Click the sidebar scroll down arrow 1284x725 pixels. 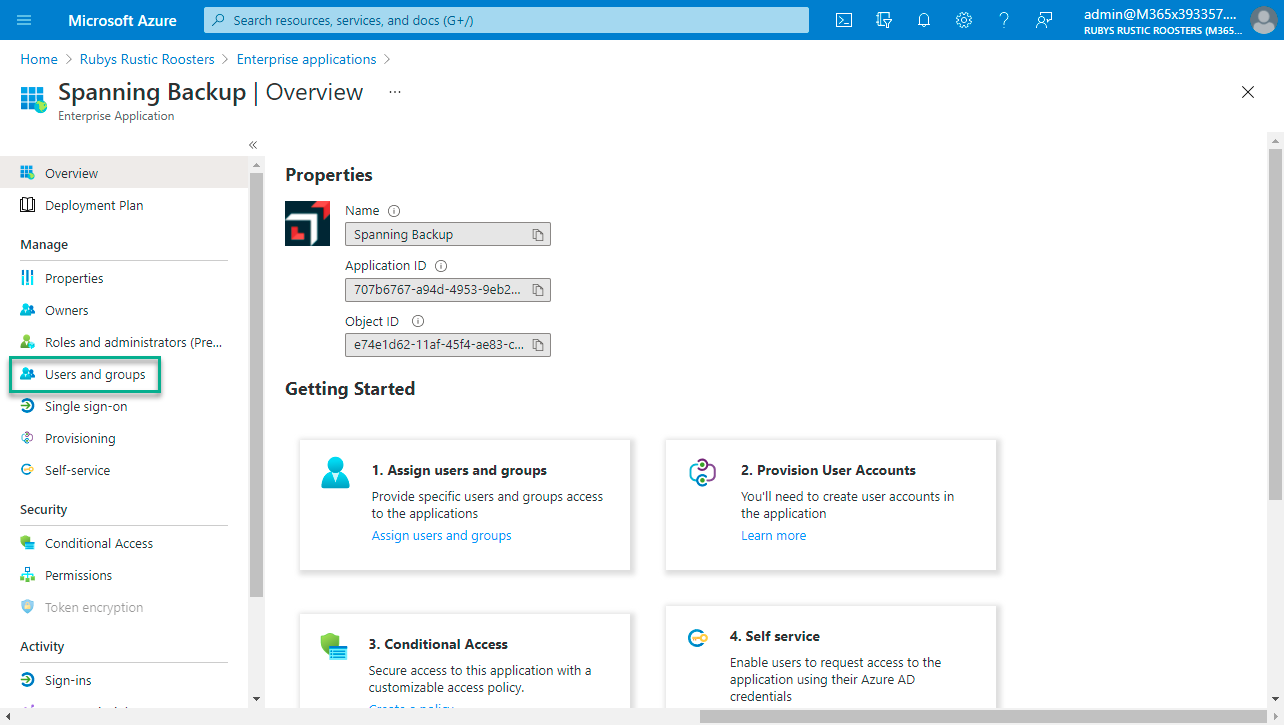(256, 698)
